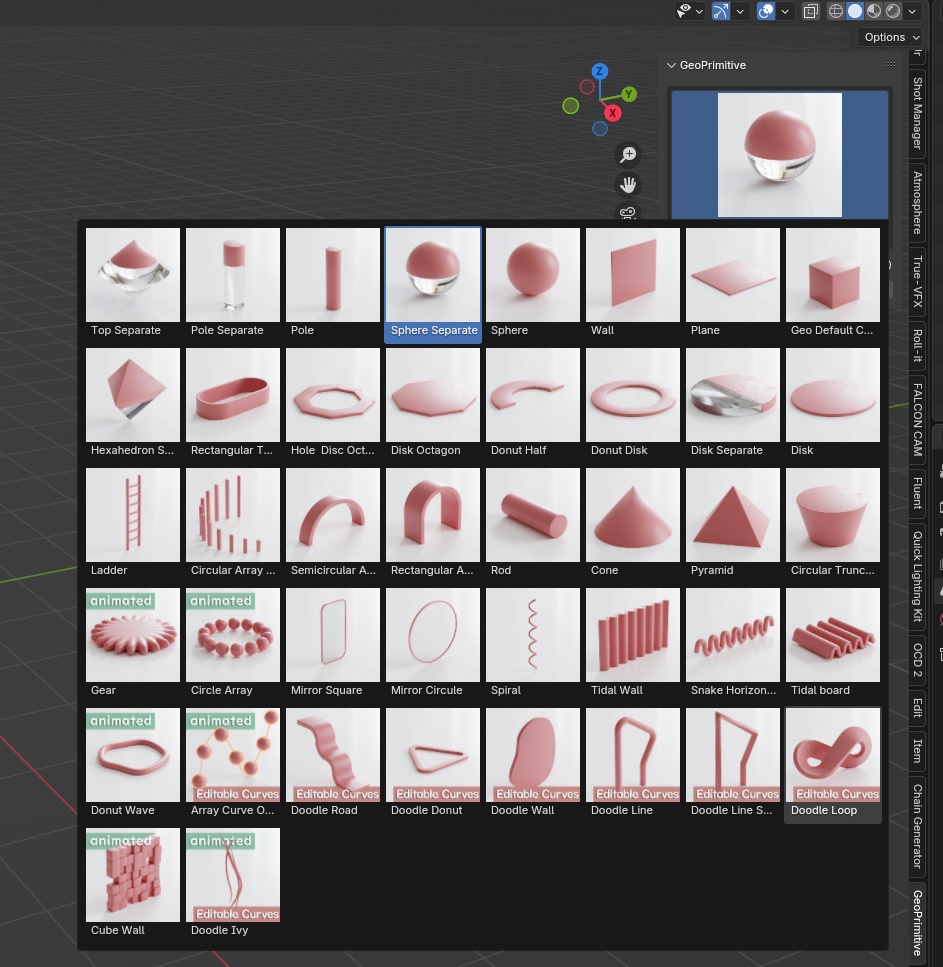
Task: Select the Sphere Separate primitive thumbnail
Action: point(432,283)
